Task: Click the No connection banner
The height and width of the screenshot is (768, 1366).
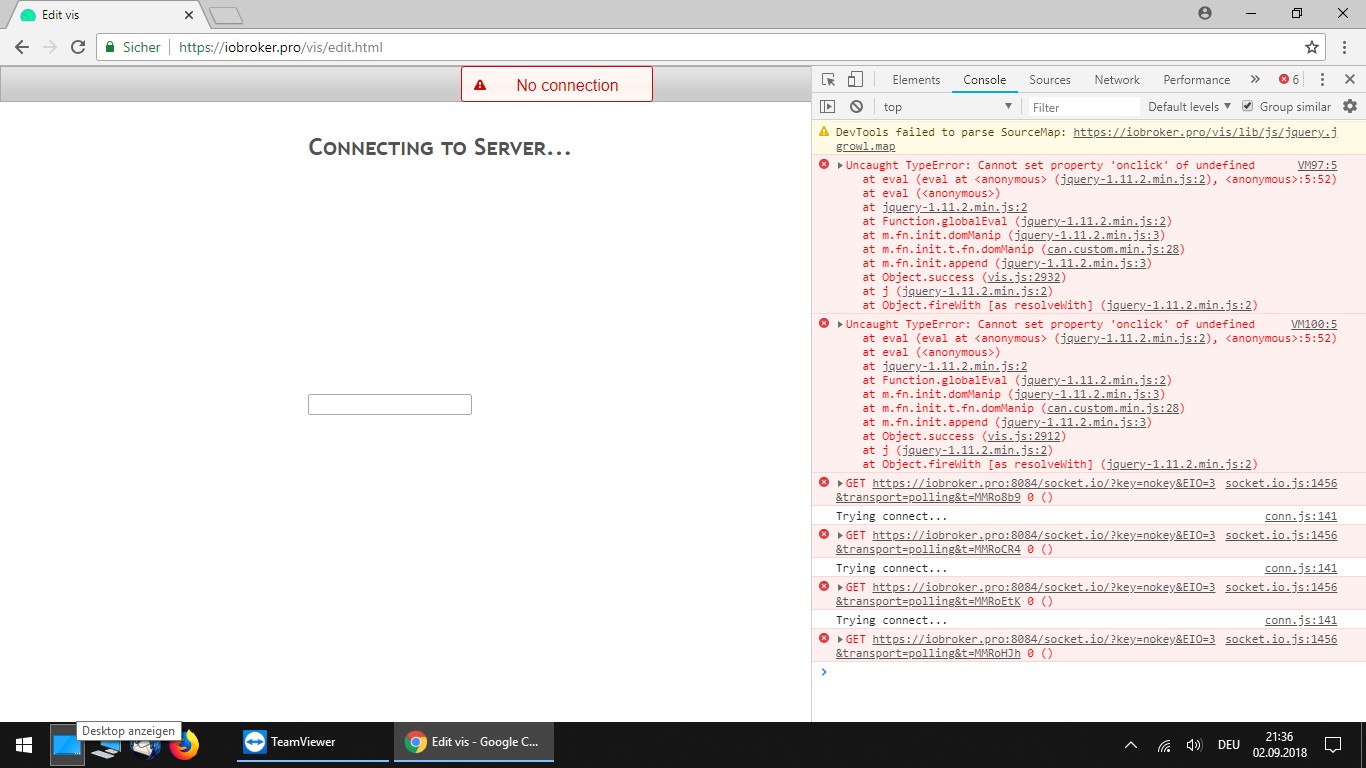Action: pos(557,84)
